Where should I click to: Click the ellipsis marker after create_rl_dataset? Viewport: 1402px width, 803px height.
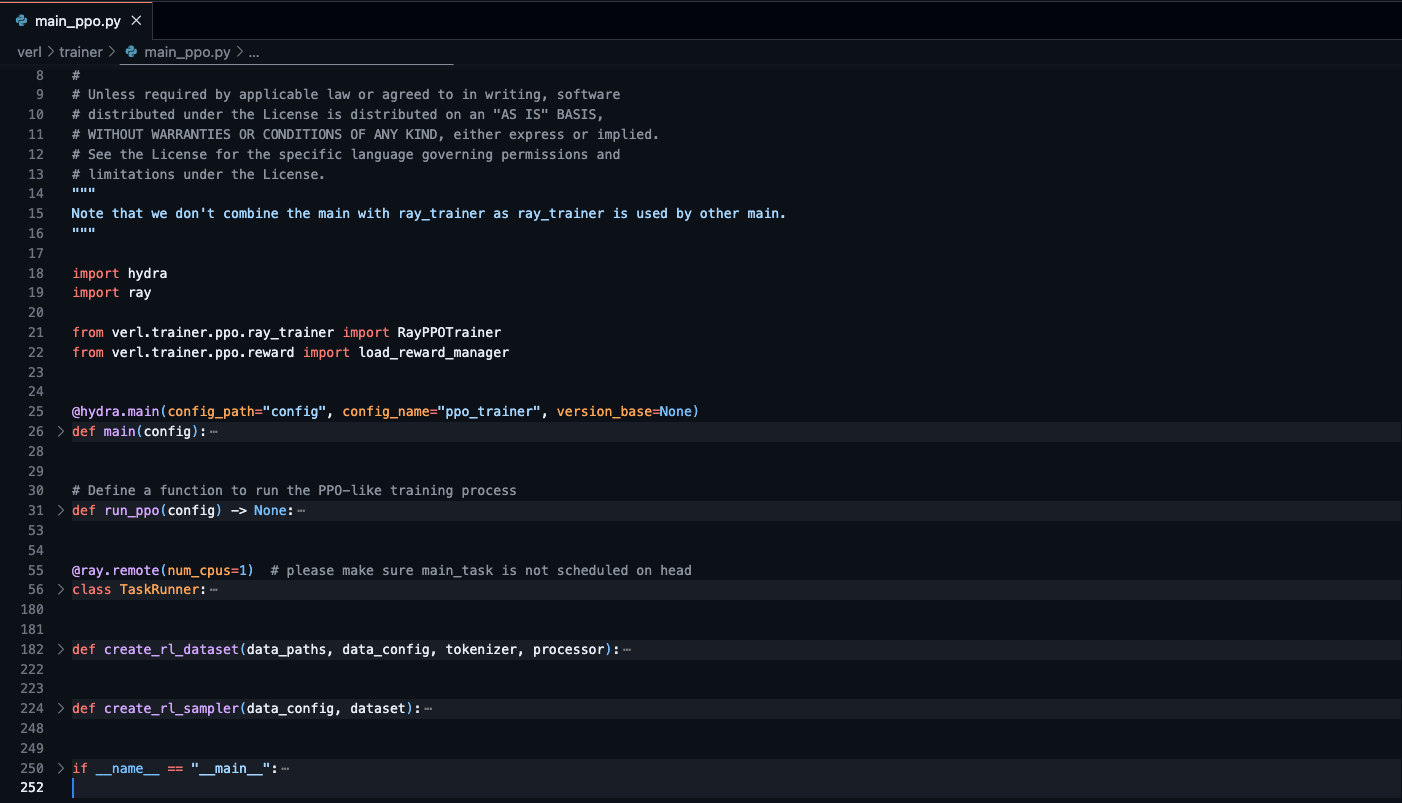tap(628, 649)
